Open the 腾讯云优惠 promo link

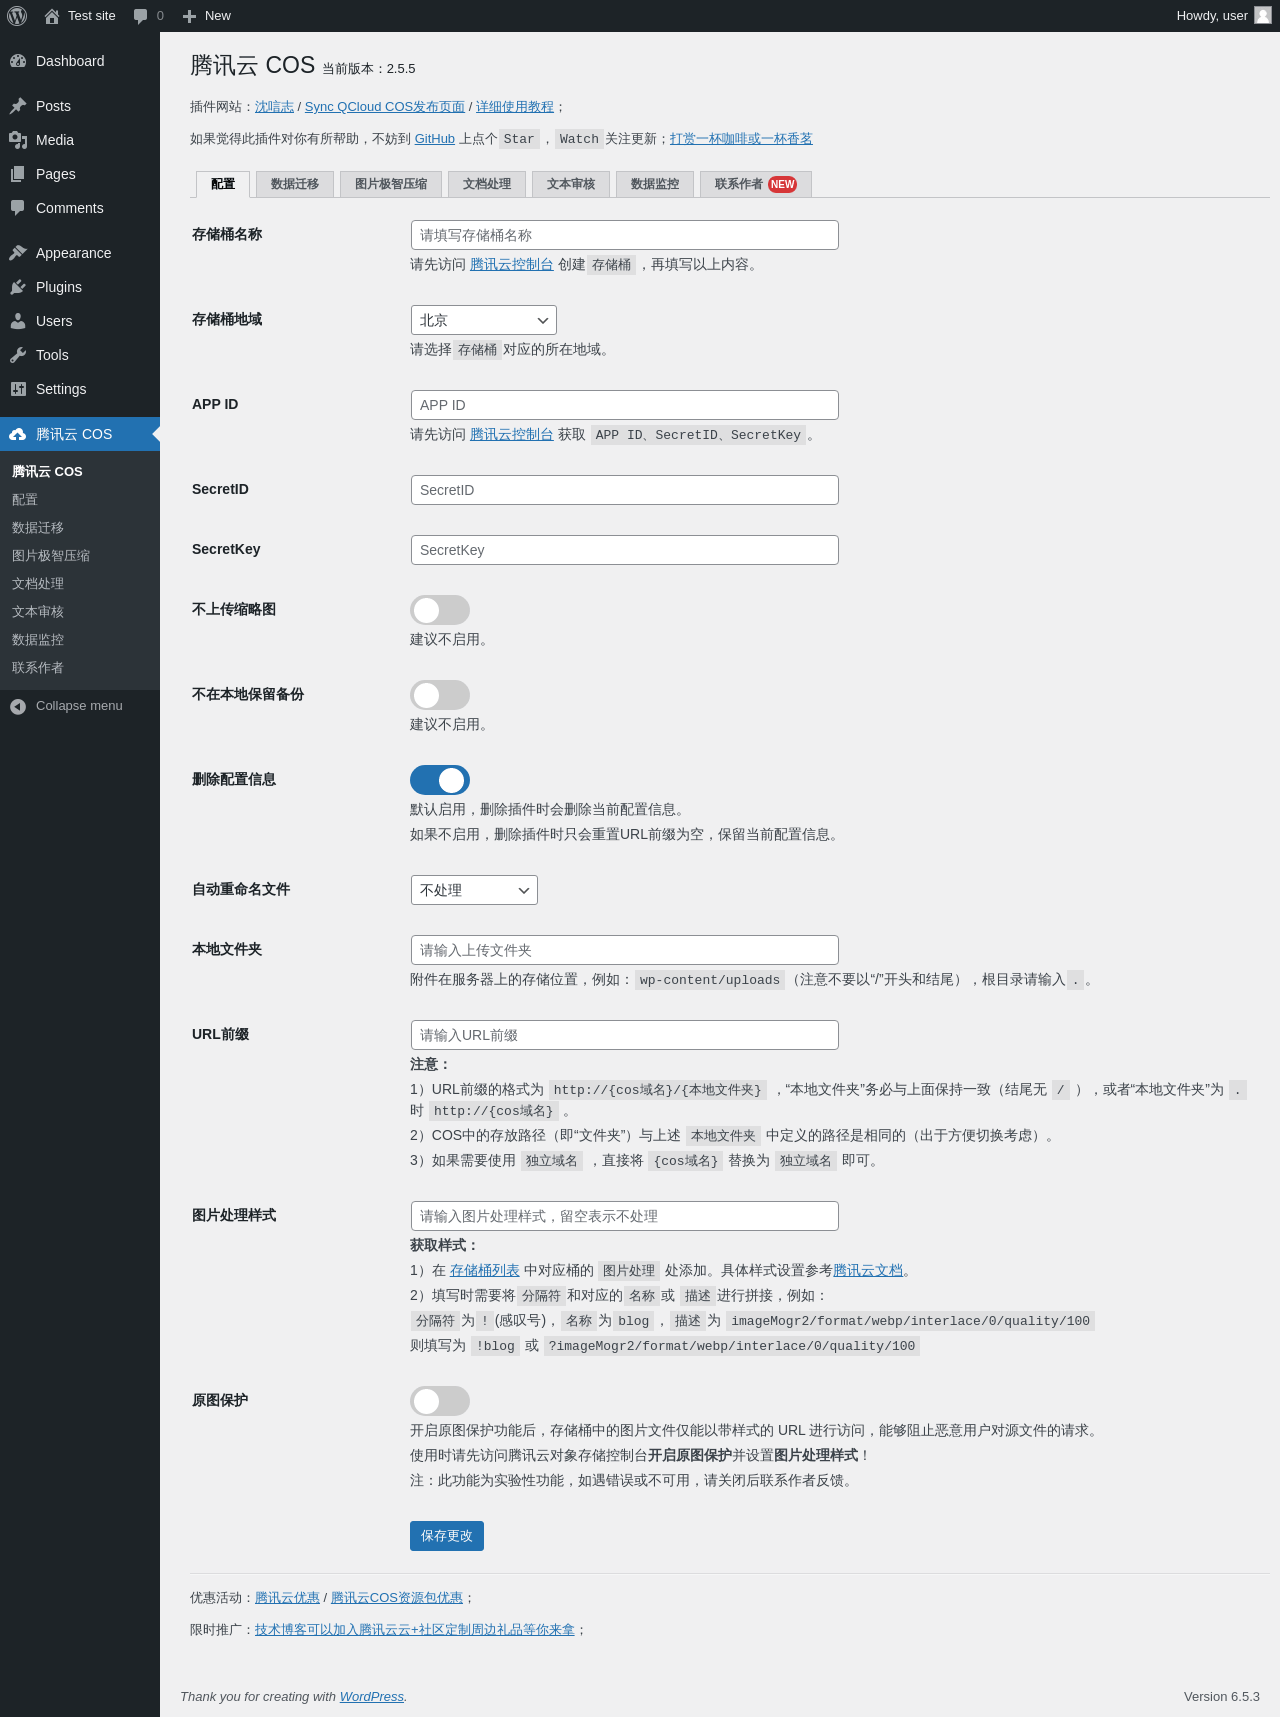(287, 1598)
